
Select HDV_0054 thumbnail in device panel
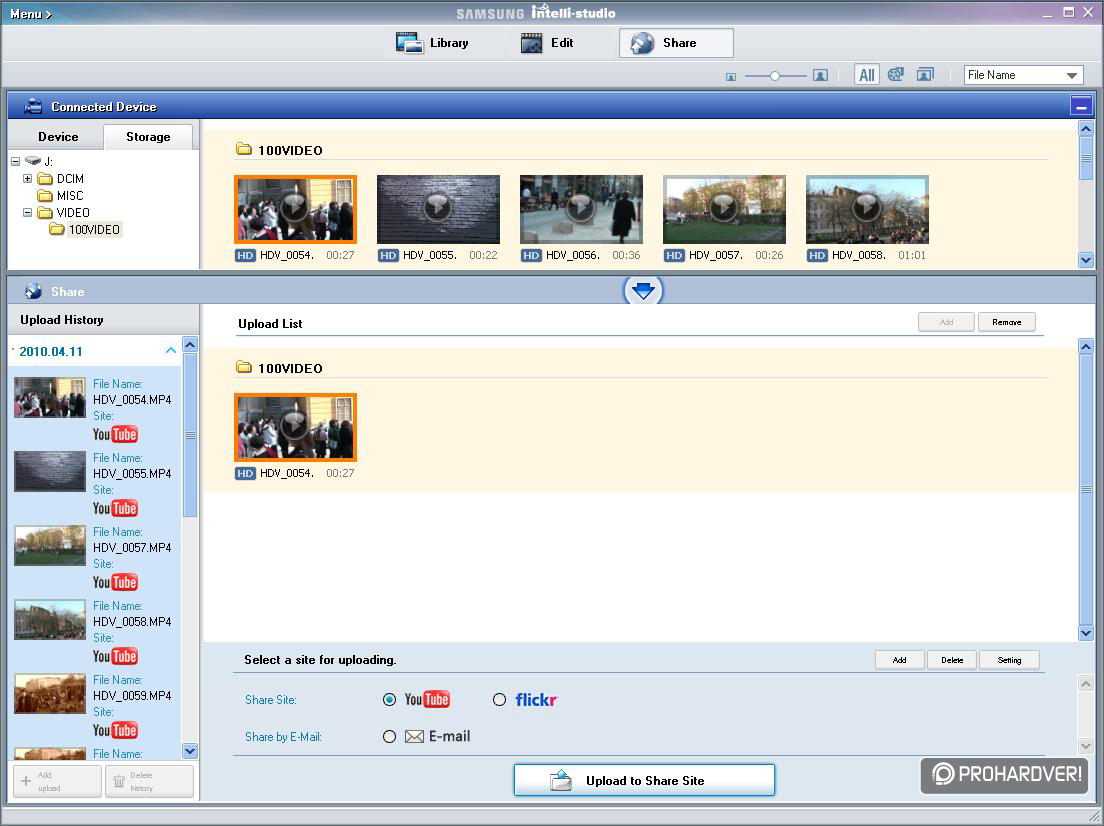click(295, 209)
